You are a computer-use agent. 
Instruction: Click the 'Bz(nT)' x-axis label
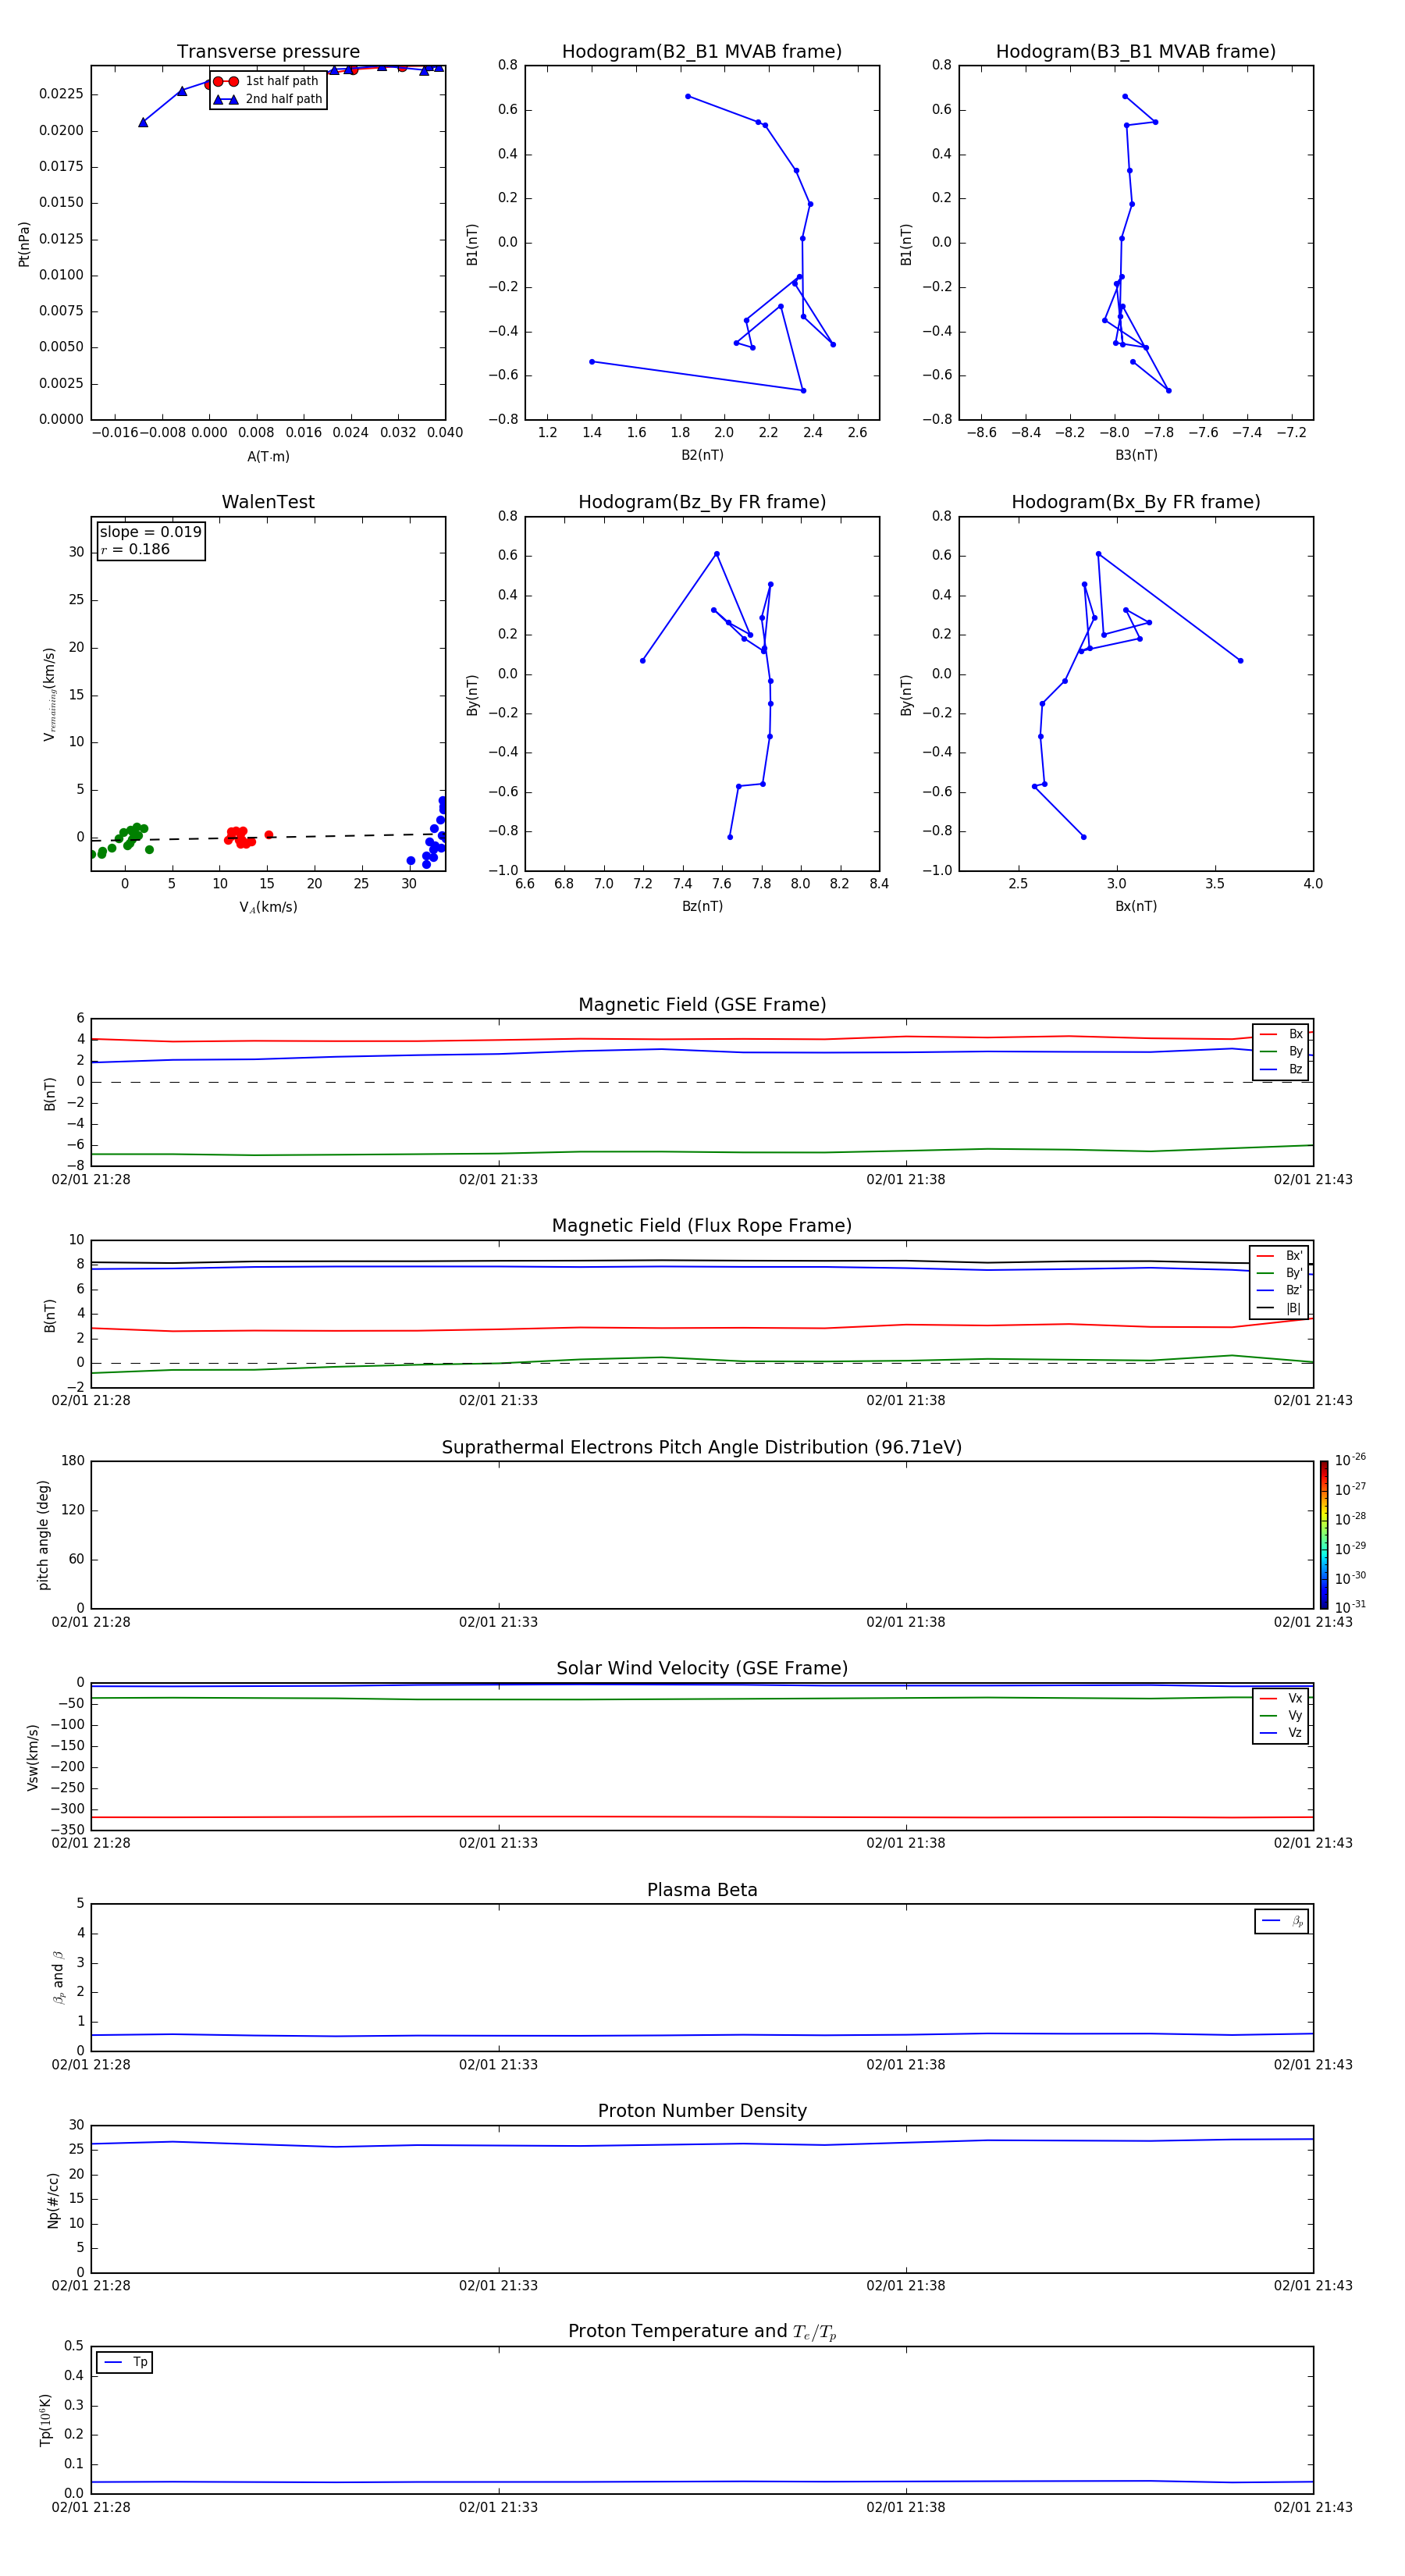click(x=702, y=906)
